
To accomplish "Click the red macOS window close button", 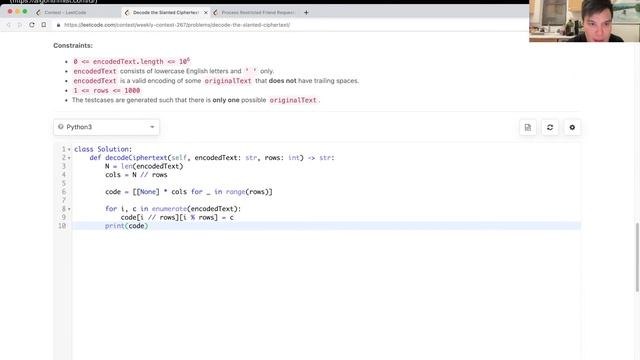I will pyautogui.click(x=10, y=12).
